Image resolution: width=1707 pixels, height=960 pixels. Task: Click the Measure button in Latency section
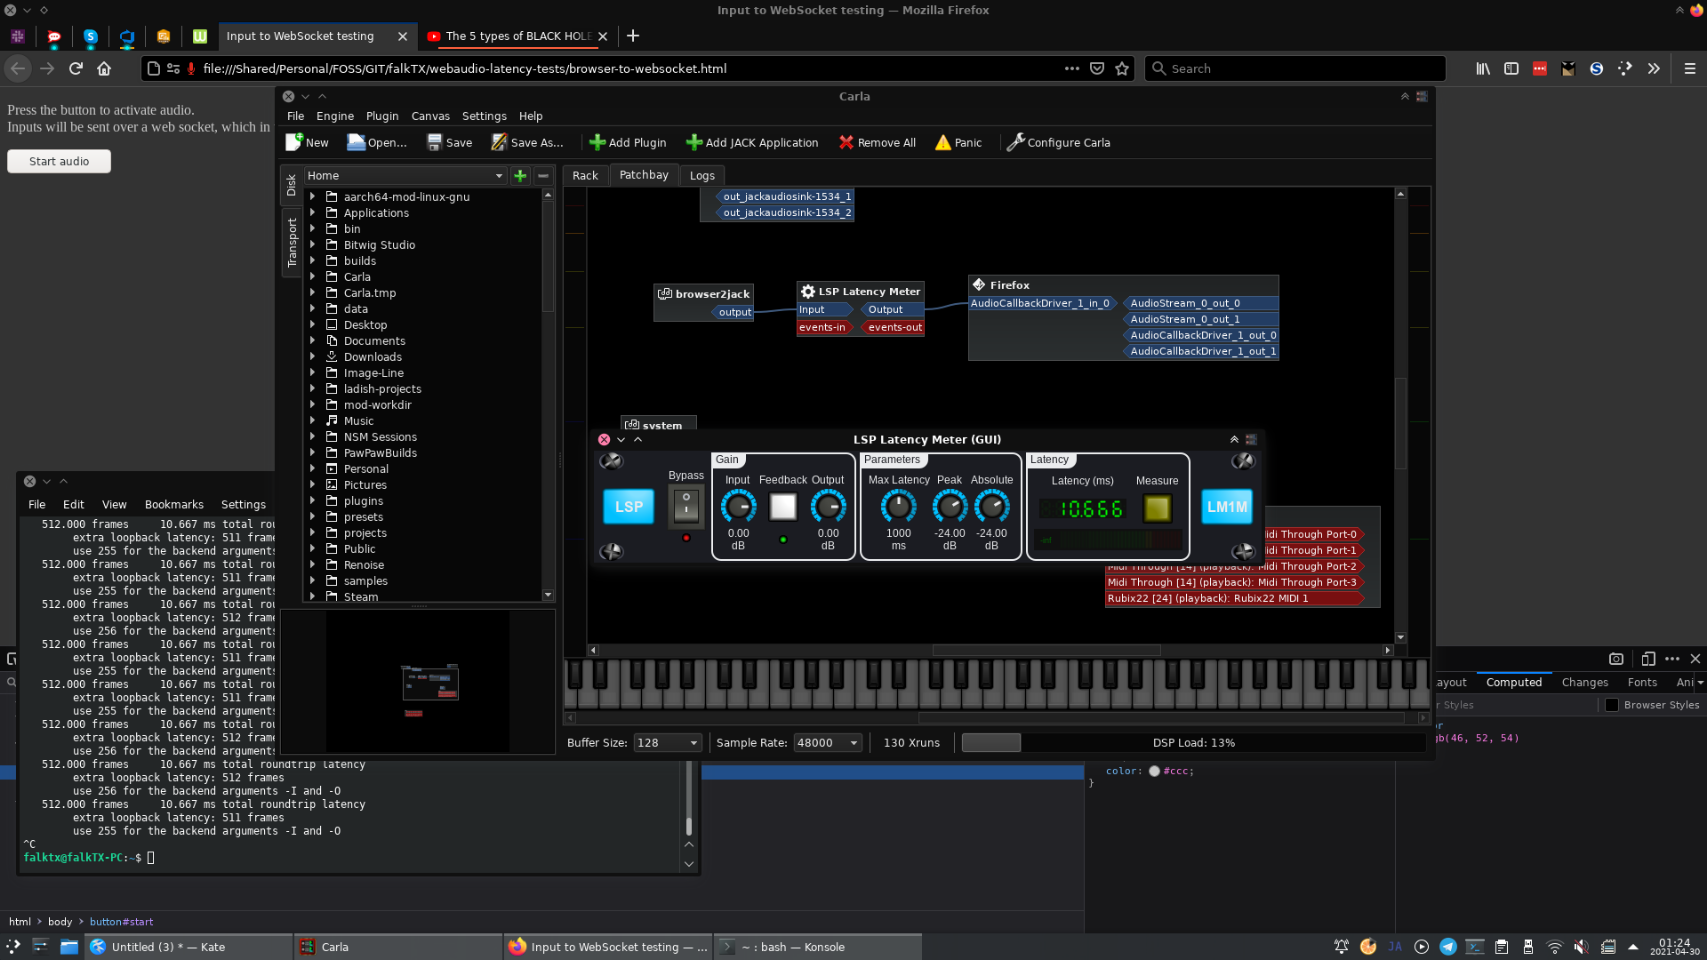click(1157, 508)
